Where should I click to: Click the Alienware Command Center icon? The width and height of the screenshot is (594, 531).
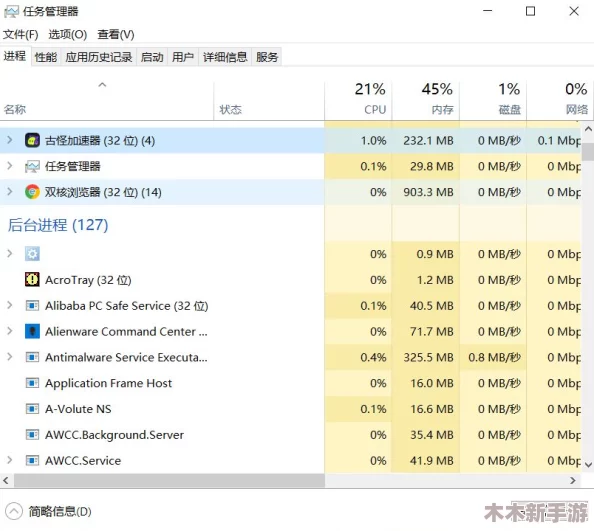pos(32,331)
